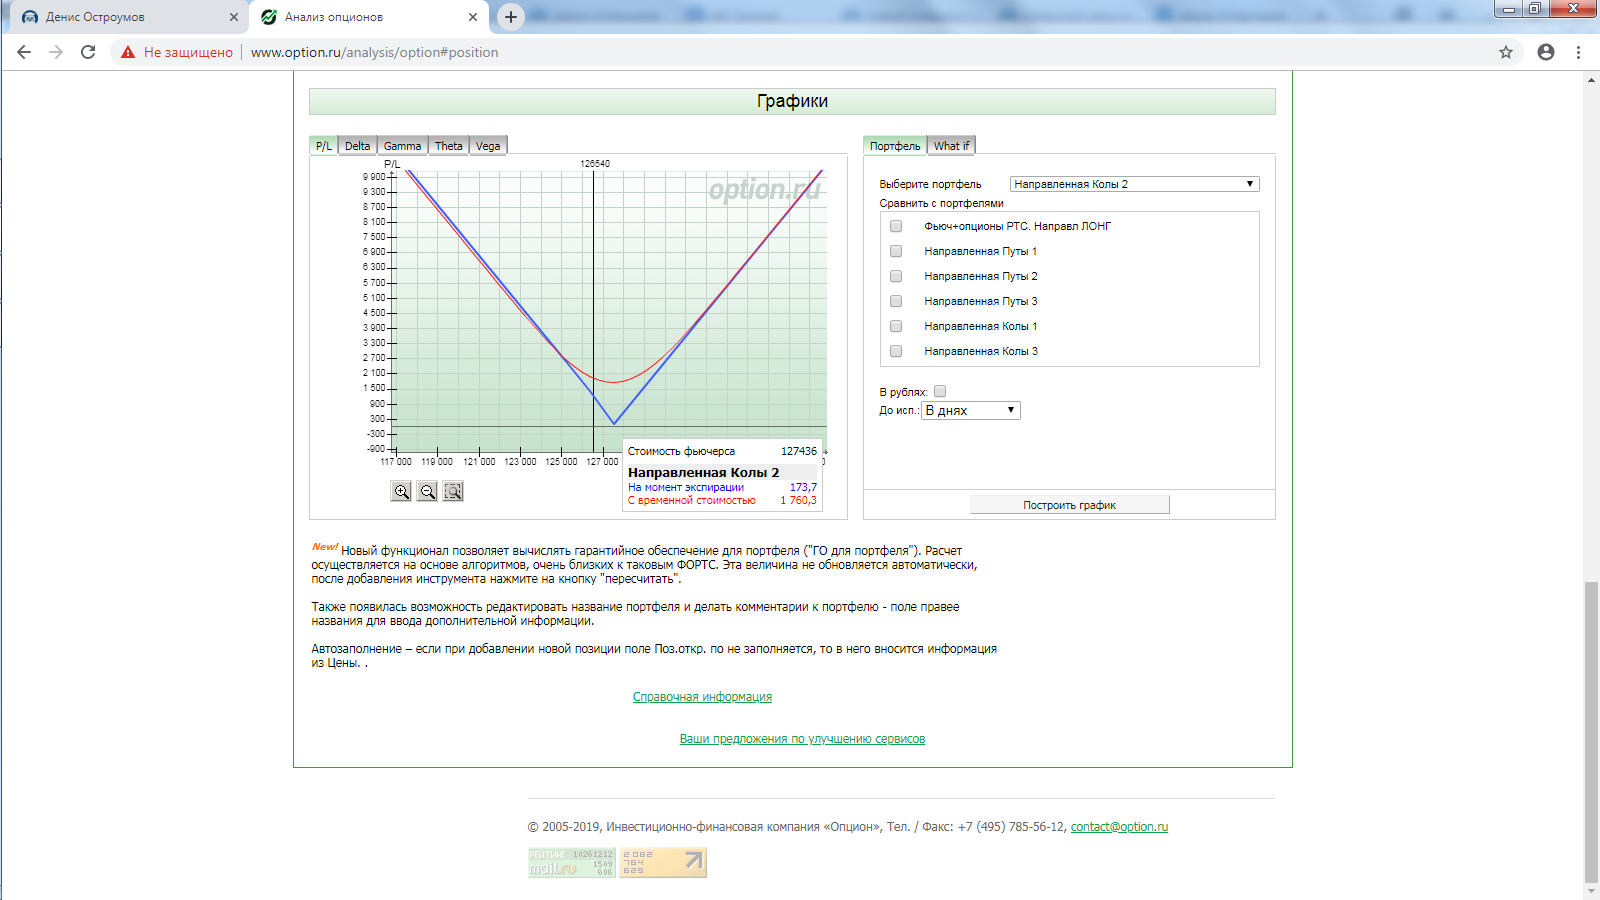Open the Chrome three-dot menu
Viewport: 1600px width, 900px height.
click(x=1579, y=52)
